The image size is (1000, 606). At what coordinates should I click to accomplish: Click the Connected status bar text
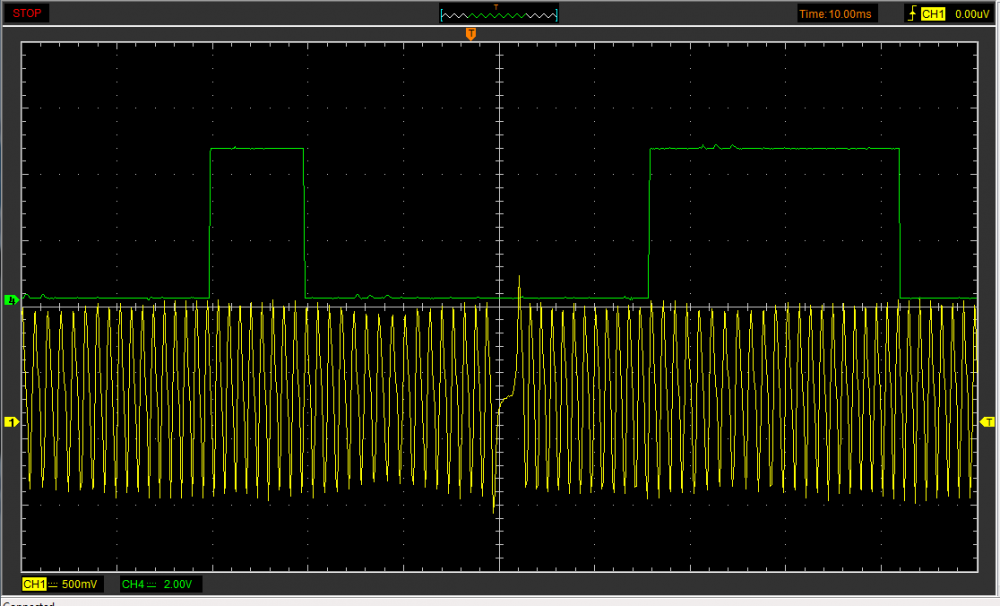click(28, 603)
